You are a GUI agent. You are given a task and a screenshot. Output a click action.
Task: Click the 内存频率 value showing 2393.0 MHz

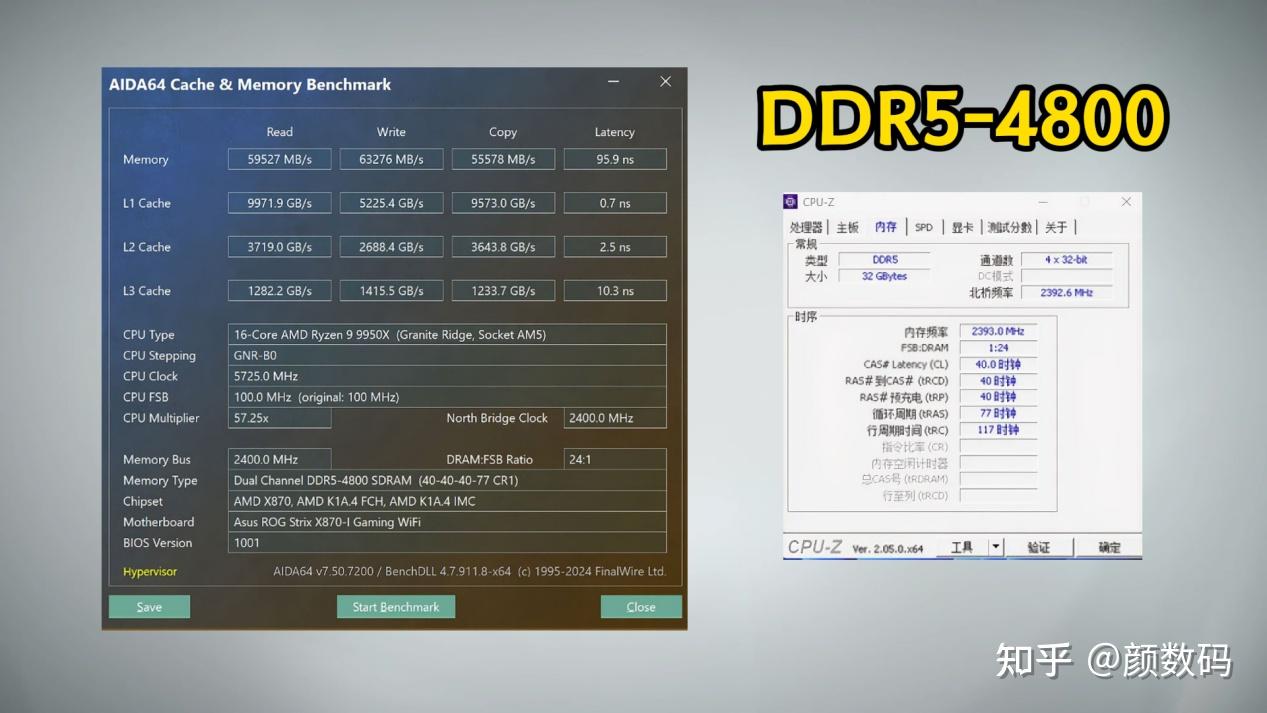[x=997, y=330]
